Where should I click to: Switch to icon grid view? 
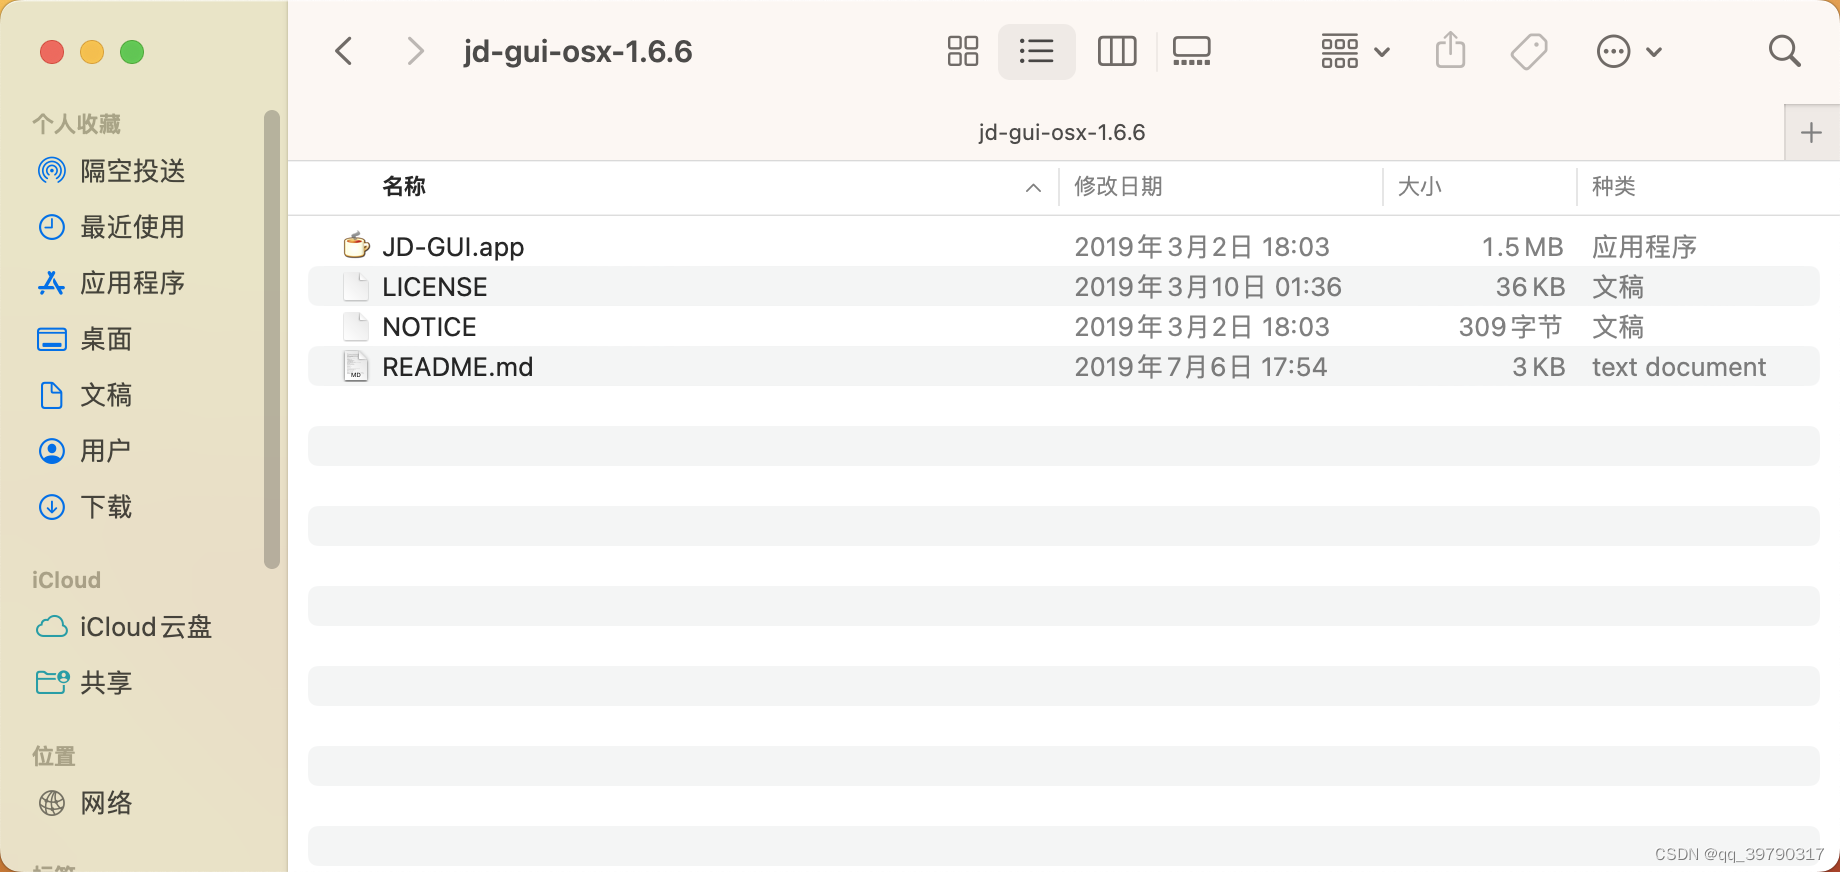pos(963,51)
